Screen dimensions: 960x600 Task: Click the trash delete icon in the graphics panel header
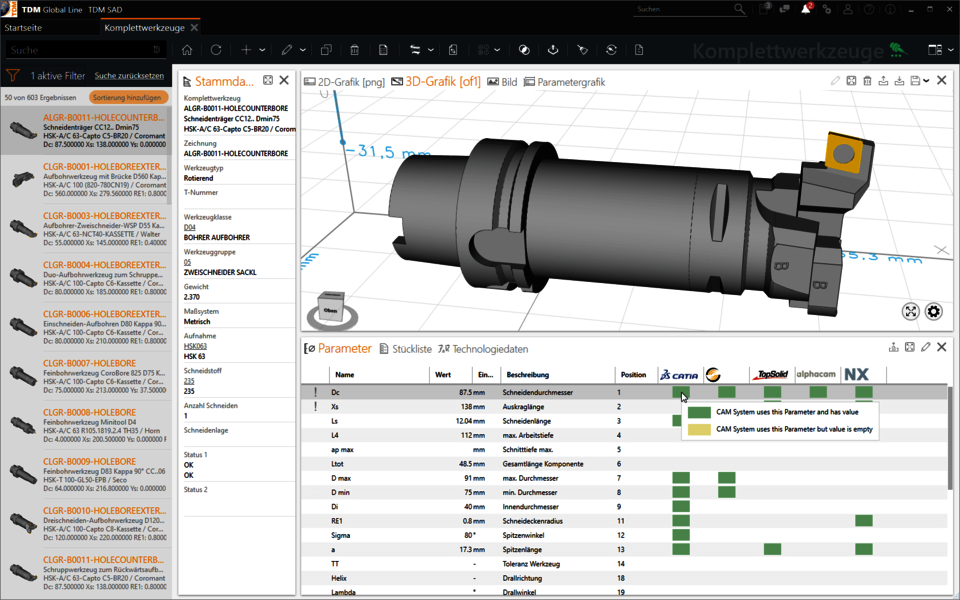(867, 80)
